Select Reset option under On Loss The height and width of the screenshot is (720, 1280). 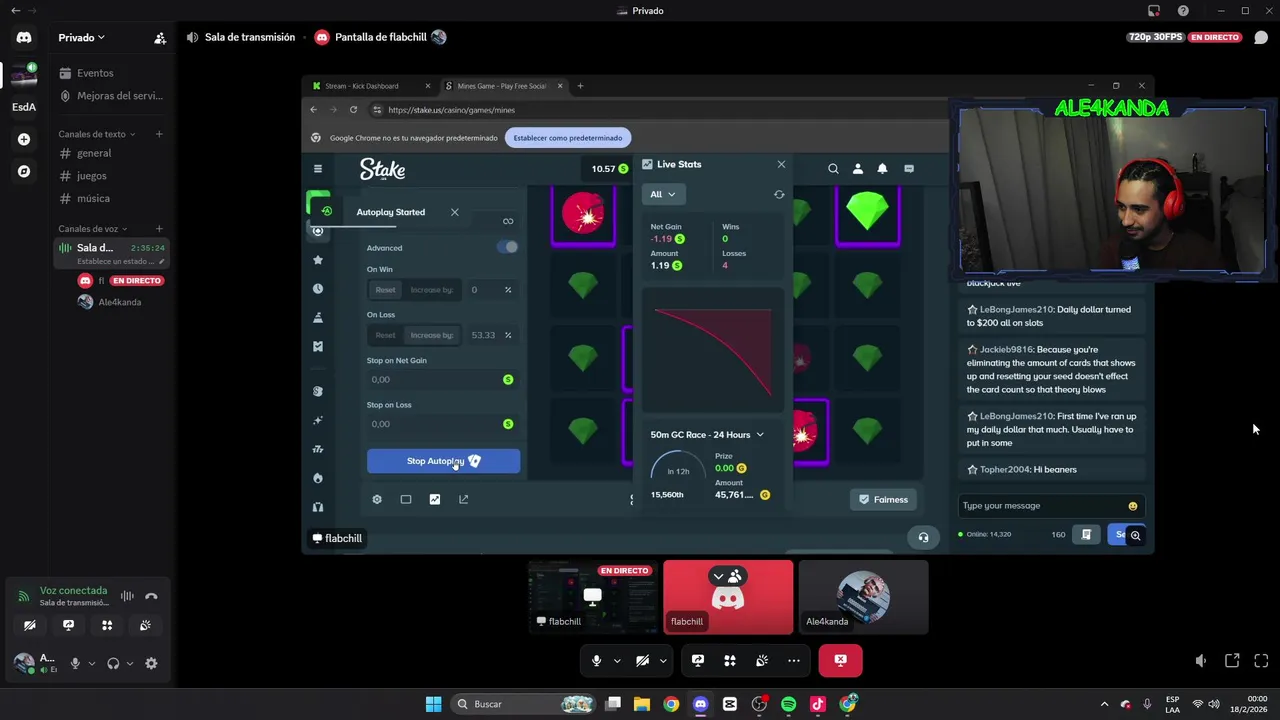tap(385, 335)
